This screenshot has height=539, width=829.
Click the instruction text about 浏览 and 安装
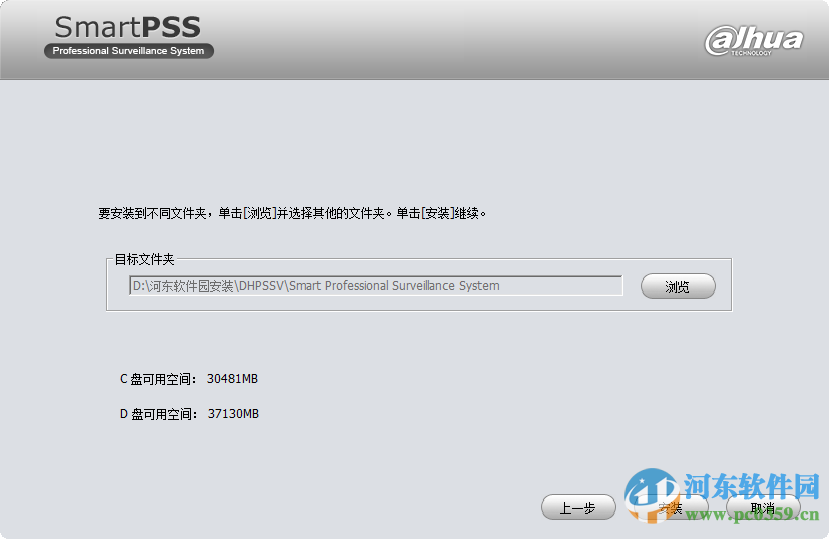point(292,213)
